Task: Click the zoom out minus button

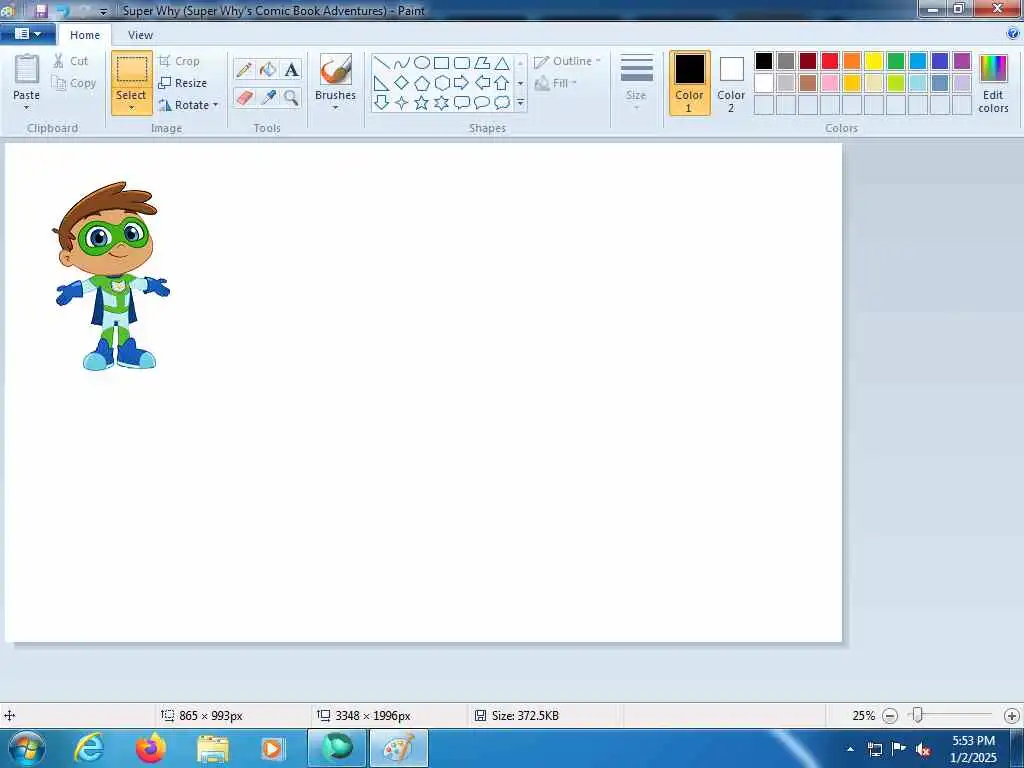Action: (x=890, y=716)
